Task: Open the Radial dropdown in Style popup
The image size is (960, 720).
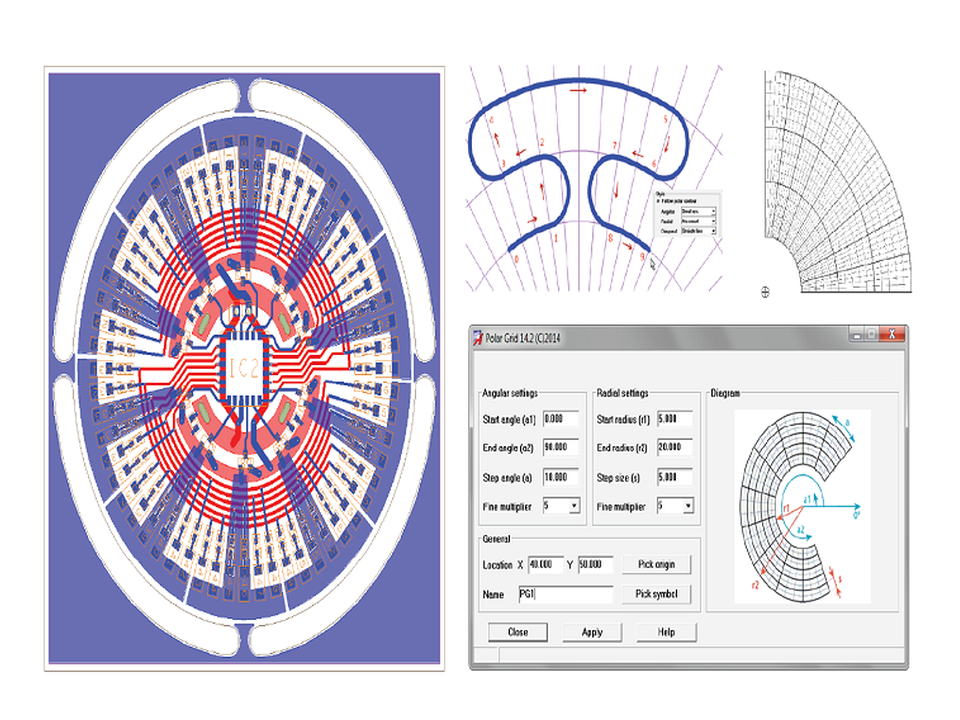Action: click(x=699, y=221)
